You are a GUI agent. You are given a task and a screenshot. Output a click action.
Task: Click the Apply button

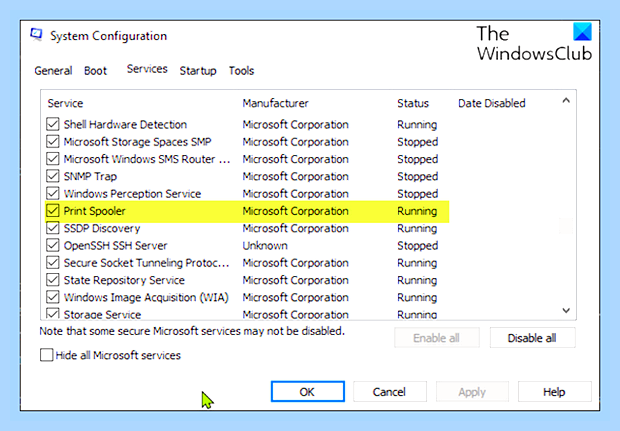click(472, 391)
